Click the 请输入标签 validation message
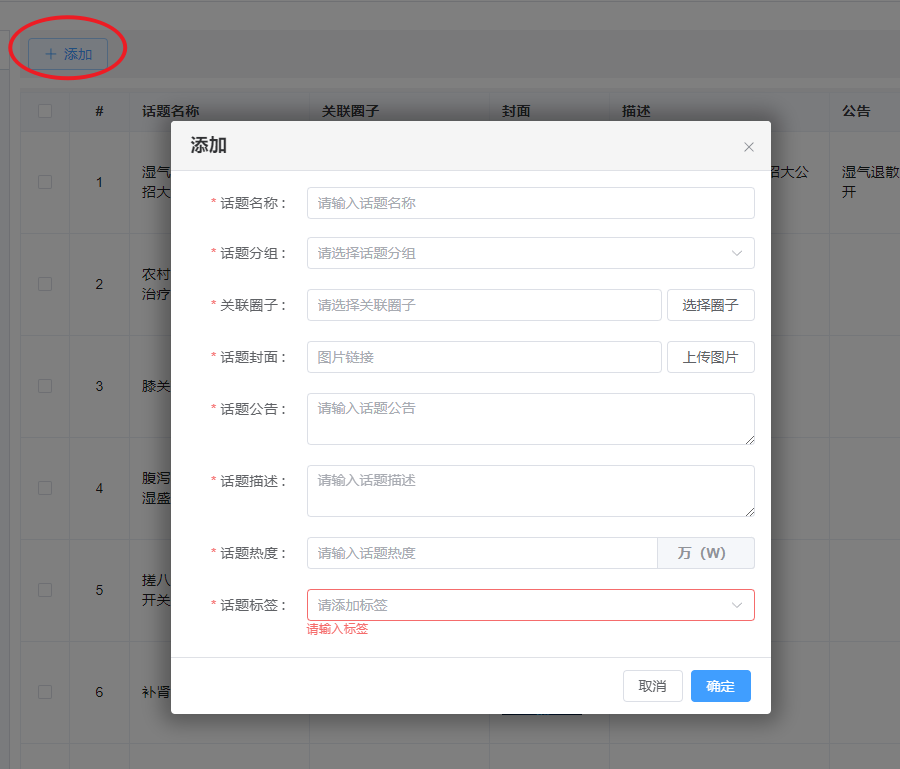 tap(337, 629)
